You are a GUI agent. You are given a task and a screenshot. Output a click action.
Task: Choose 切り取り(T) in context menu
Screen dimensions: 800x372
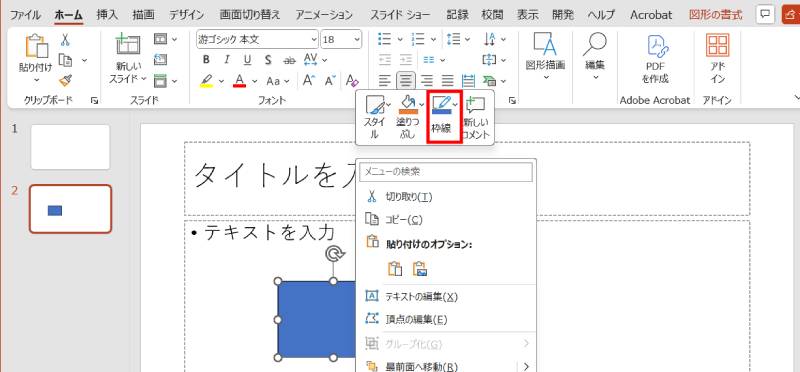446,196
